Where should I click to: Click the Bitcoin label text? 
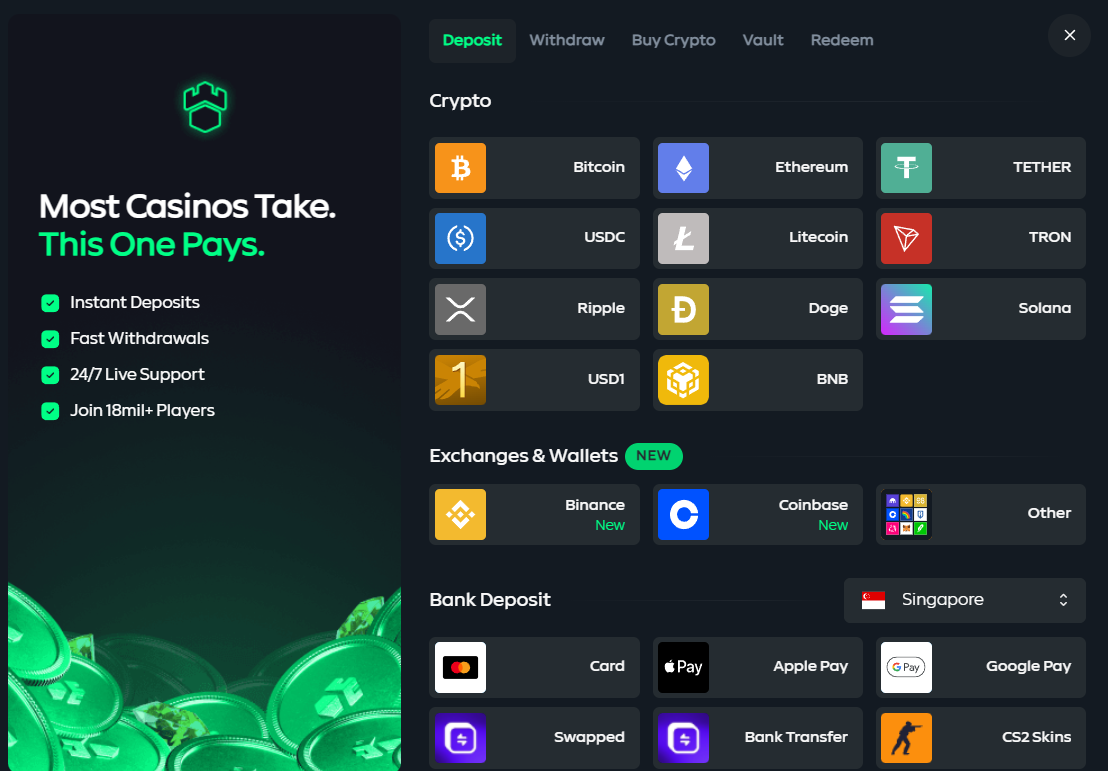click(599, 167)
